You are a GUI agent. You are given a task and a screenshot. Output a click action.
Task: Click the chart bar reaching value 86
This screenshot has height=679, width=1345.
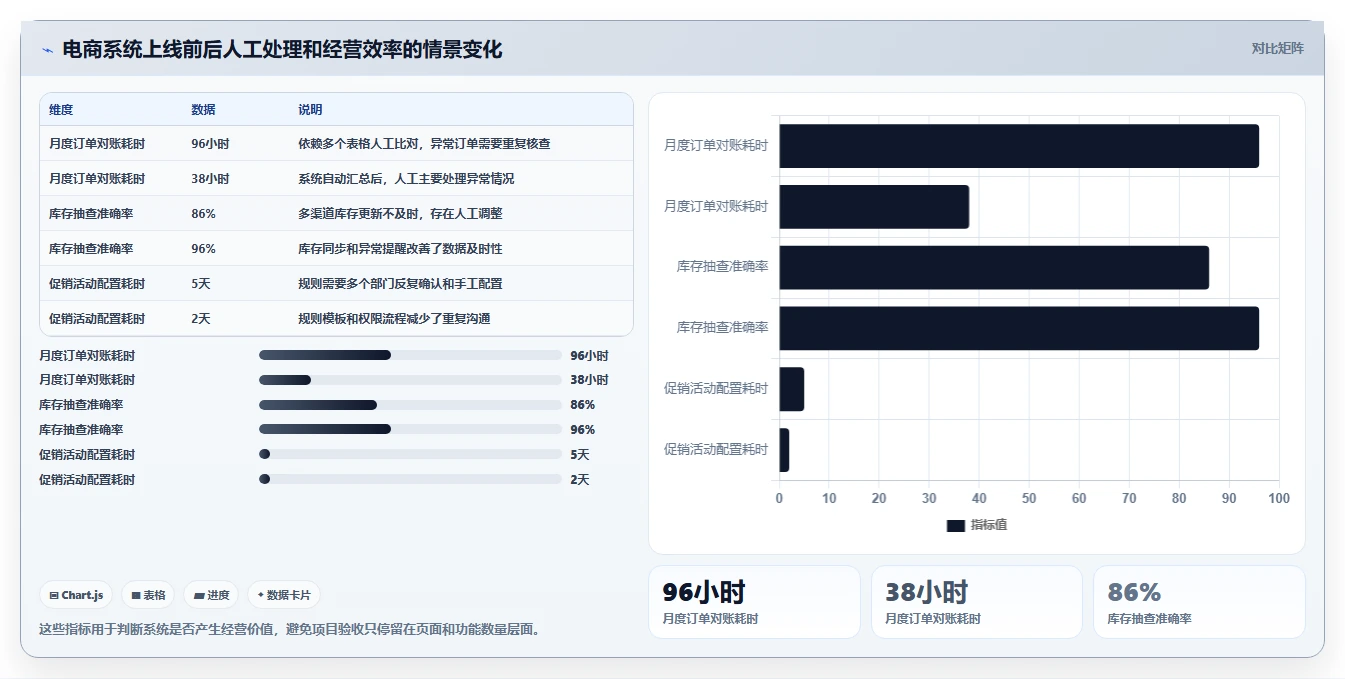pos(994,268)
